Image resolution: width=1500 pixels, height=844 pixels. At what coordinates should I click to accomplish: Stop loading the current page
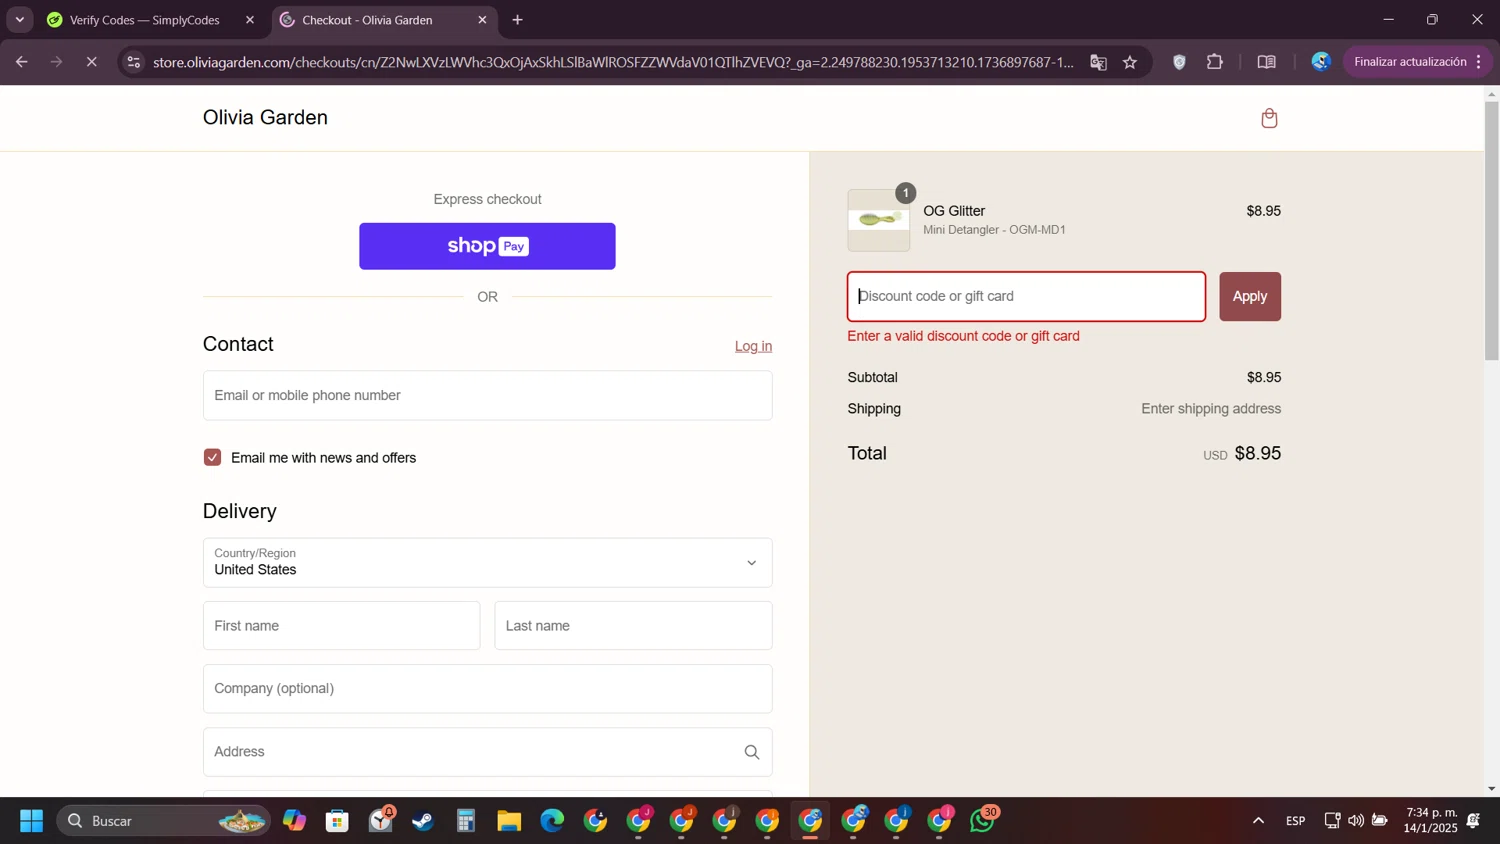(x=92, y=62)
